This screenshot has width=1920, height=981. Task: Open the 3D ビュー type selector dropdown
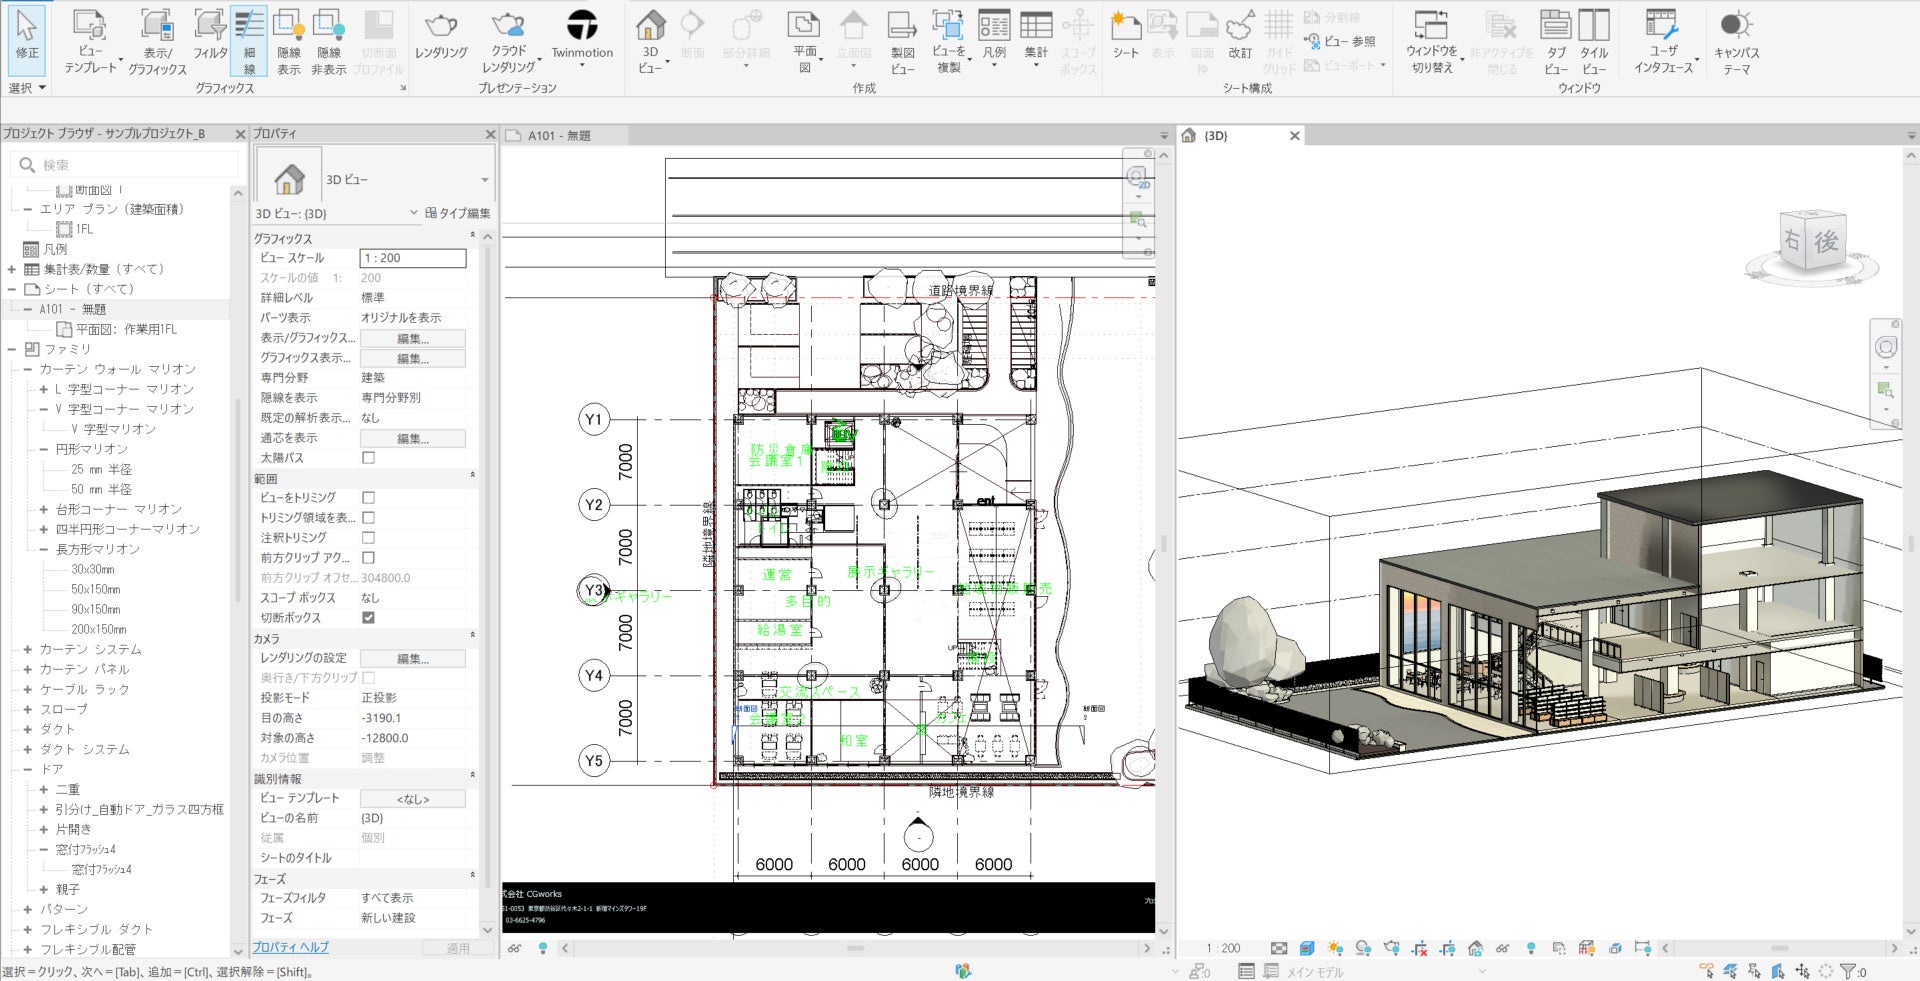pyautogui.click(x=485, y=180)
